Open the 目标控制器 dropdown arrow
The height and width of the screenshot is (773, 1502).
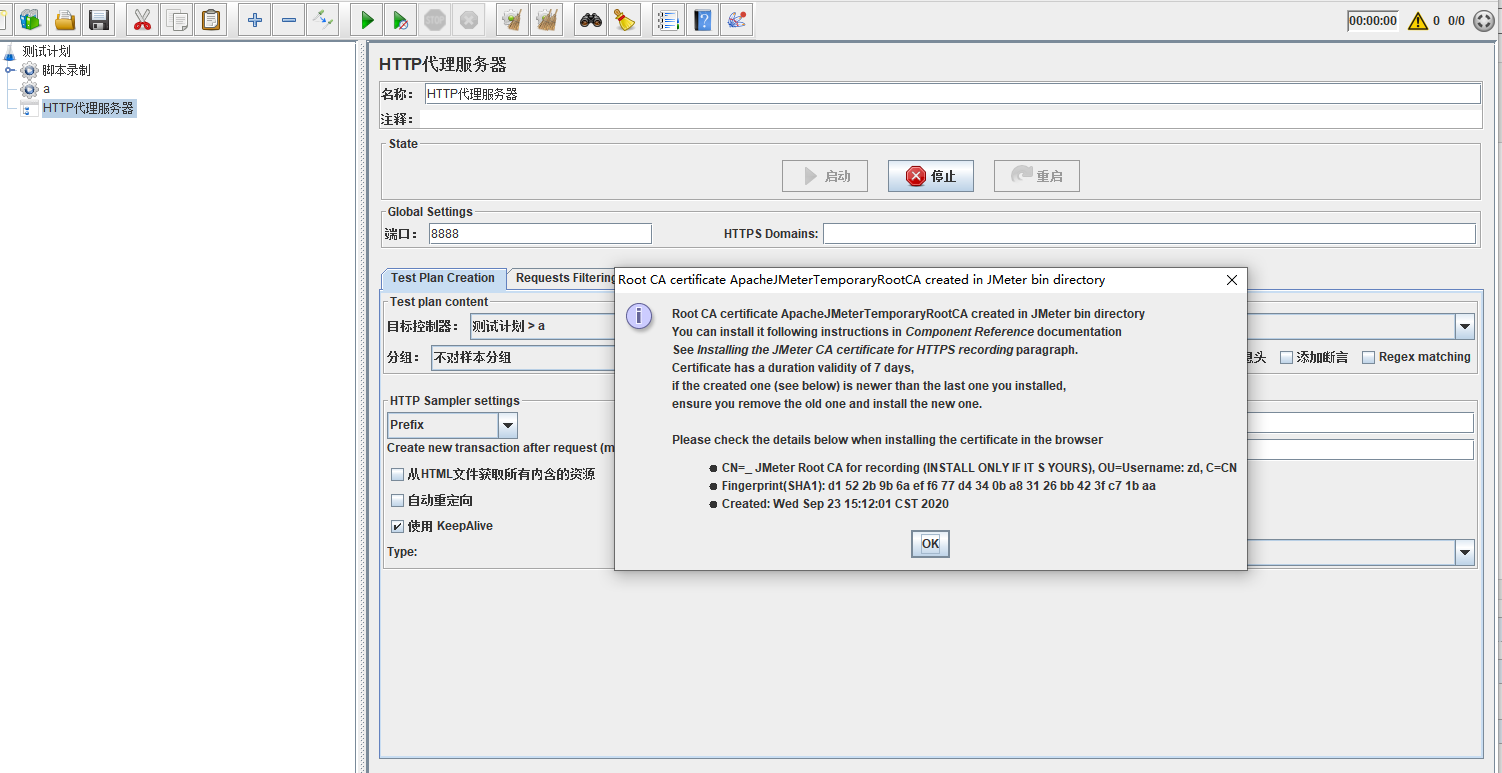(1465, 326)
